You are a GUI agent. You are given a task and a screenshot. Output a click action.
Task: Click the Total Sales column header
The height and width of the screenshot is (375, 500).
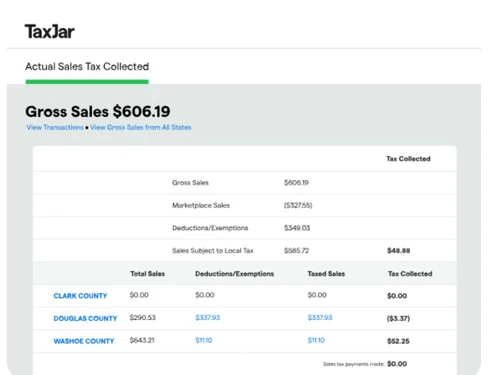coord(148,274)
